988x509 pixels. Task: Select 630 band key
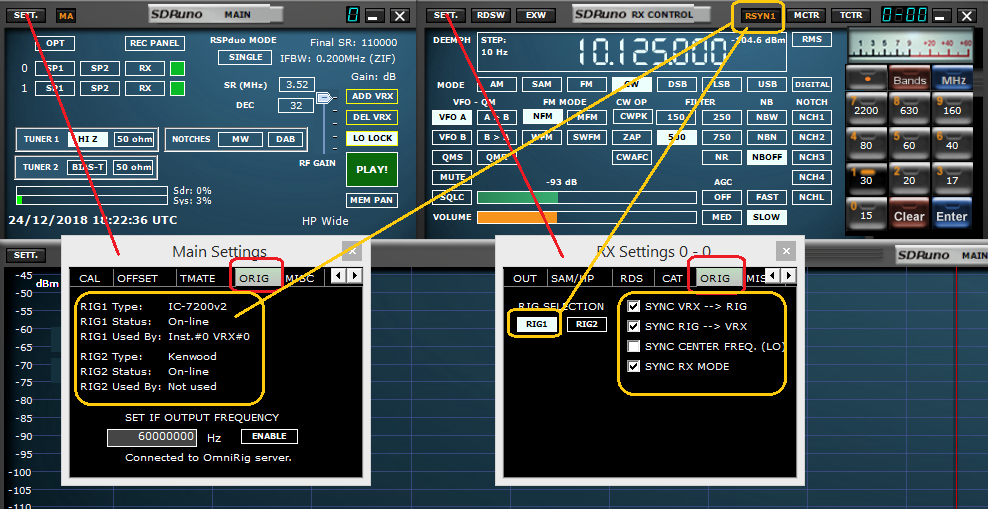[x=909, y=106]
